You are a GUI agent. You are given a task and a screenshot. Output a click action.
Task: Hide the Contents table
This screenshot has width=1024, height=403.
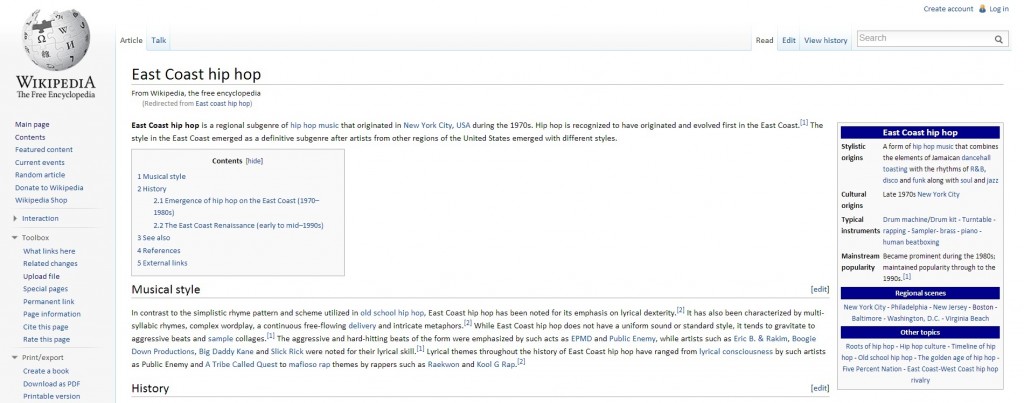click(254, 161)
